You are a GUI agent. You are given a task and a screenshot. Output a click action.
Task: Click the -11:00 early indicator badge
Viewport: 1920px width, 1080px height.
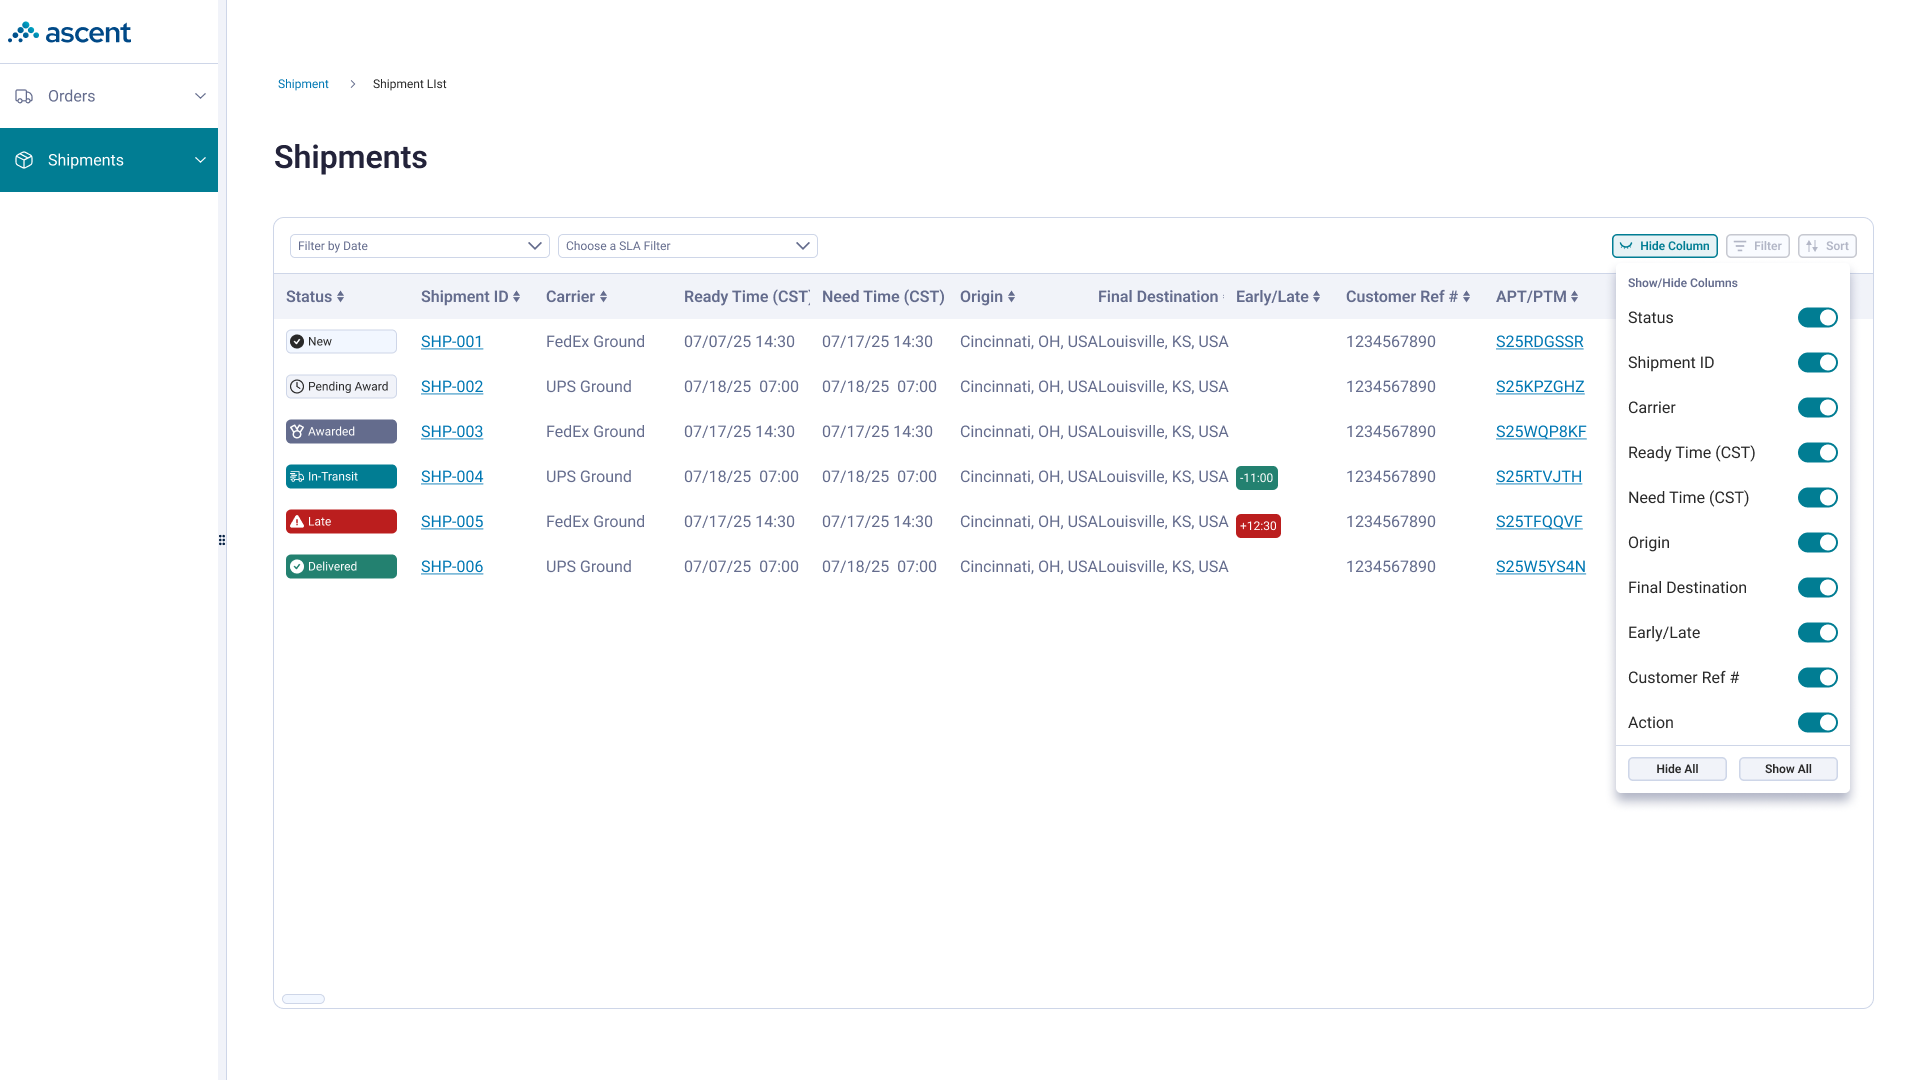click(x=1257, y=478)
